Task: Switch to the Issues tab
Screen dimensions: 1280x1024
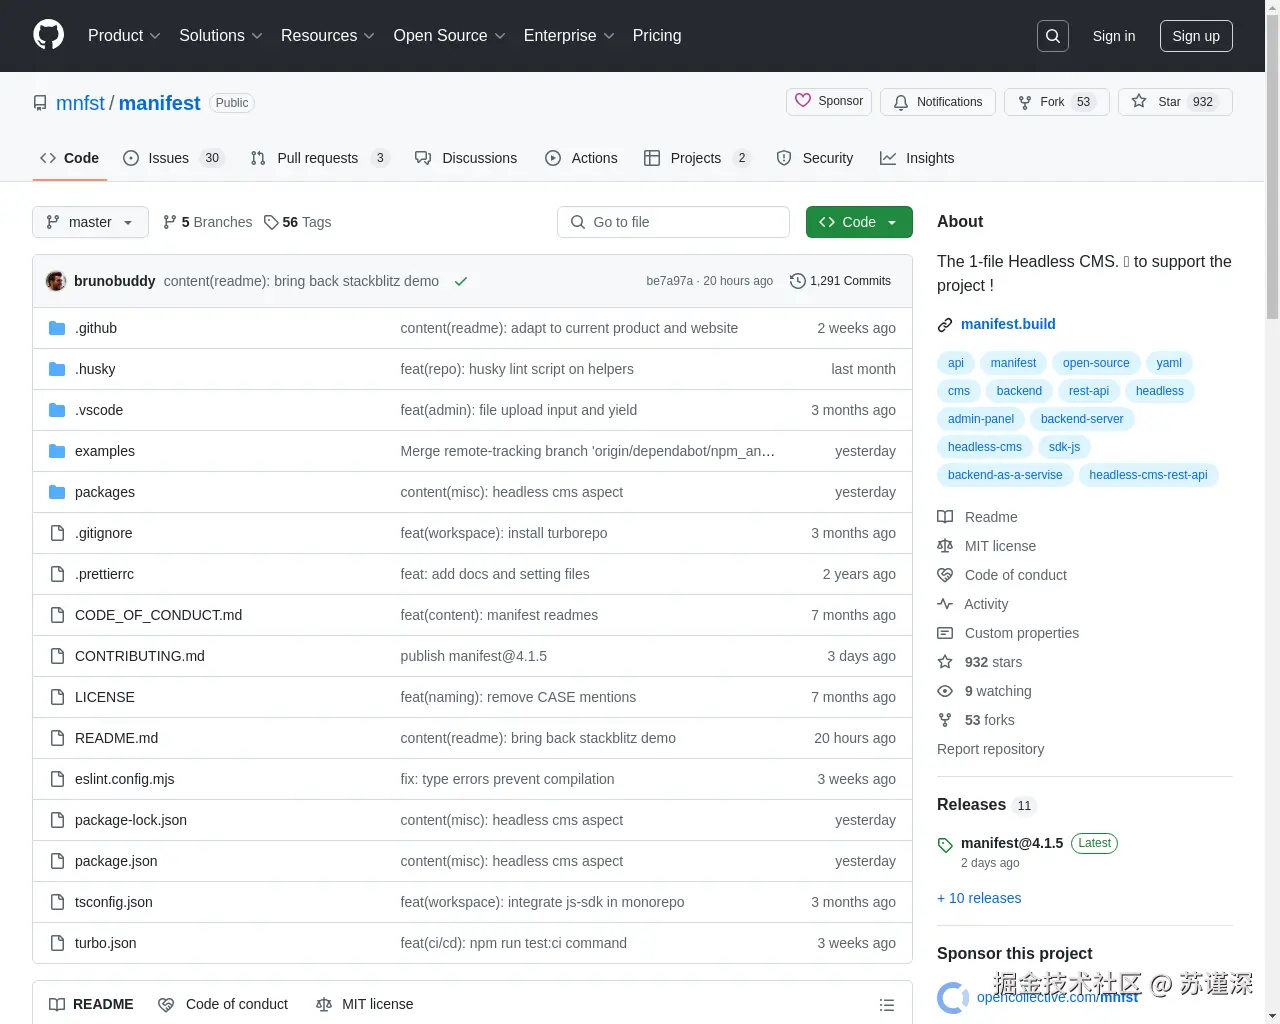Action: coord(173,158)
